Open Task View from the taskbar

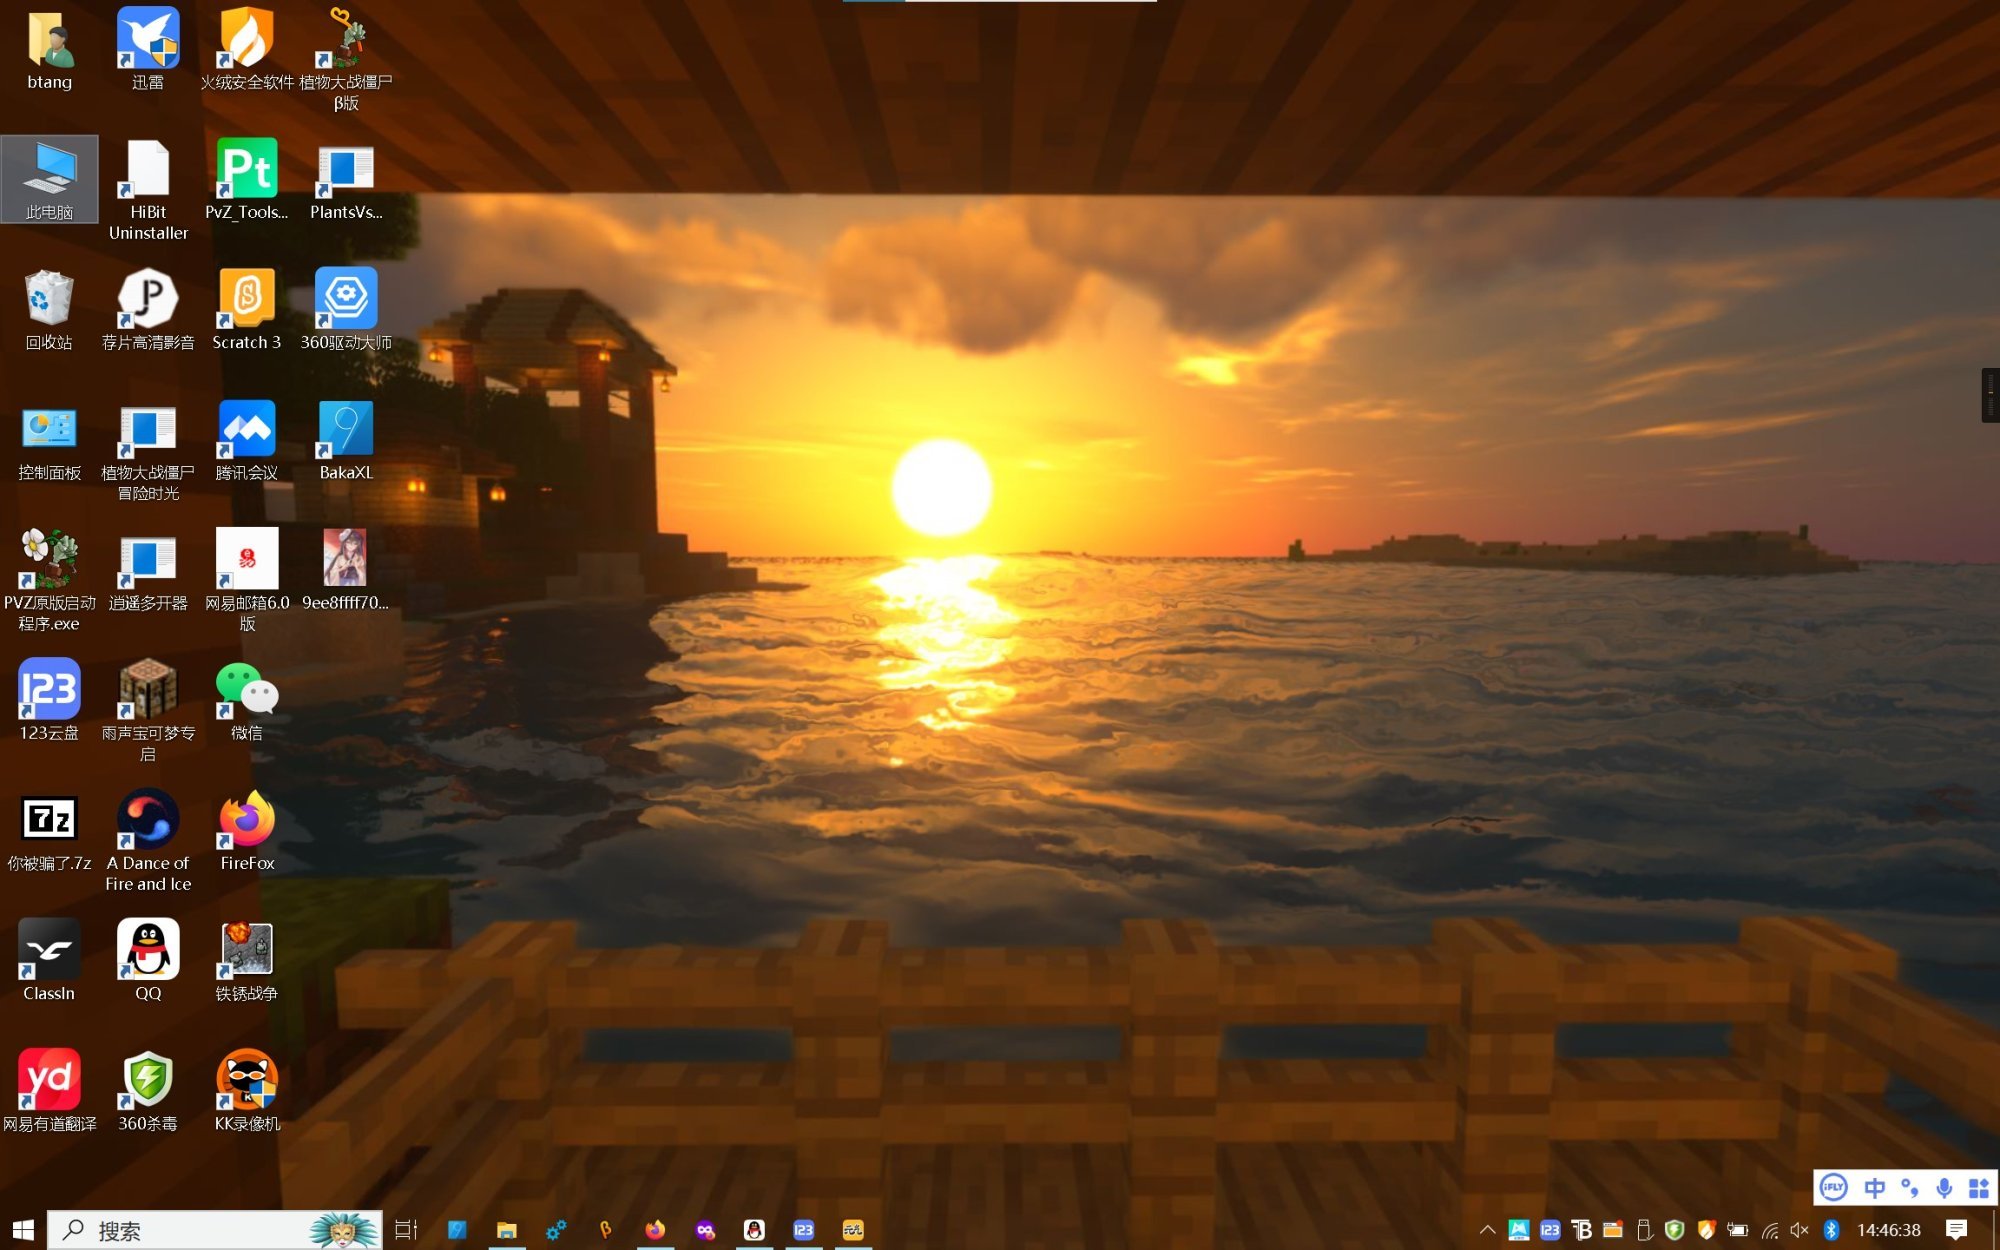(x=406, y=1230)
